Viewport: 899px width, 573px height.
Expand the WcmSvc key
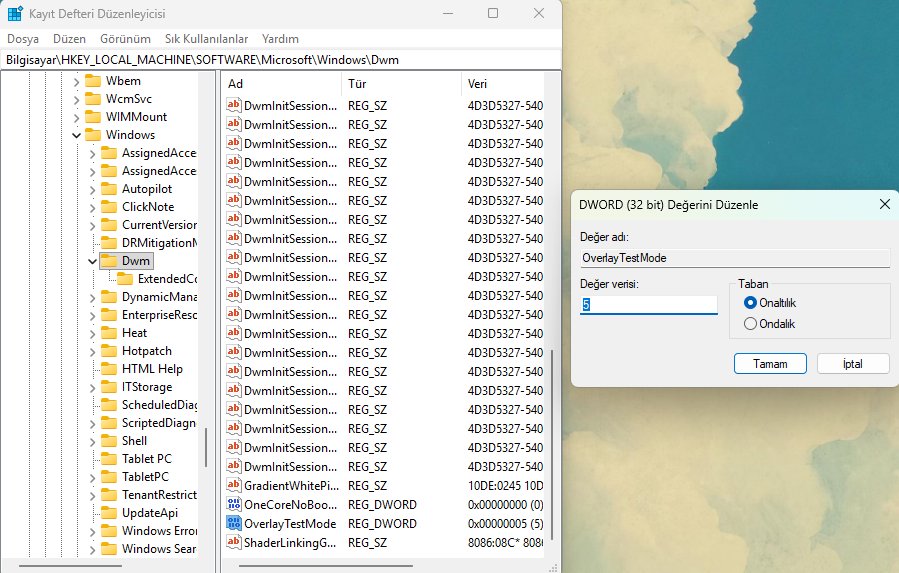click(76, 99)
